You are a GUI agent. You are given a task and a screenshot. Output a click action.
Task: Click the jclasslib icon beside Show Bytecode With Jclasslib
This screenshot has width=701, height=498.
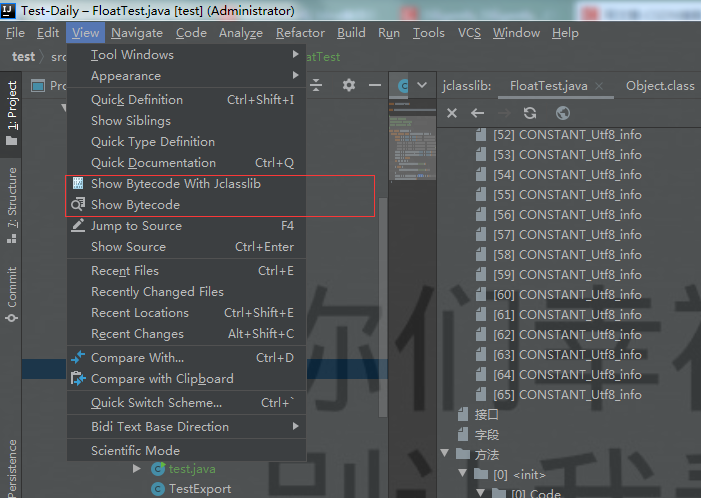[x=78, y=183]
